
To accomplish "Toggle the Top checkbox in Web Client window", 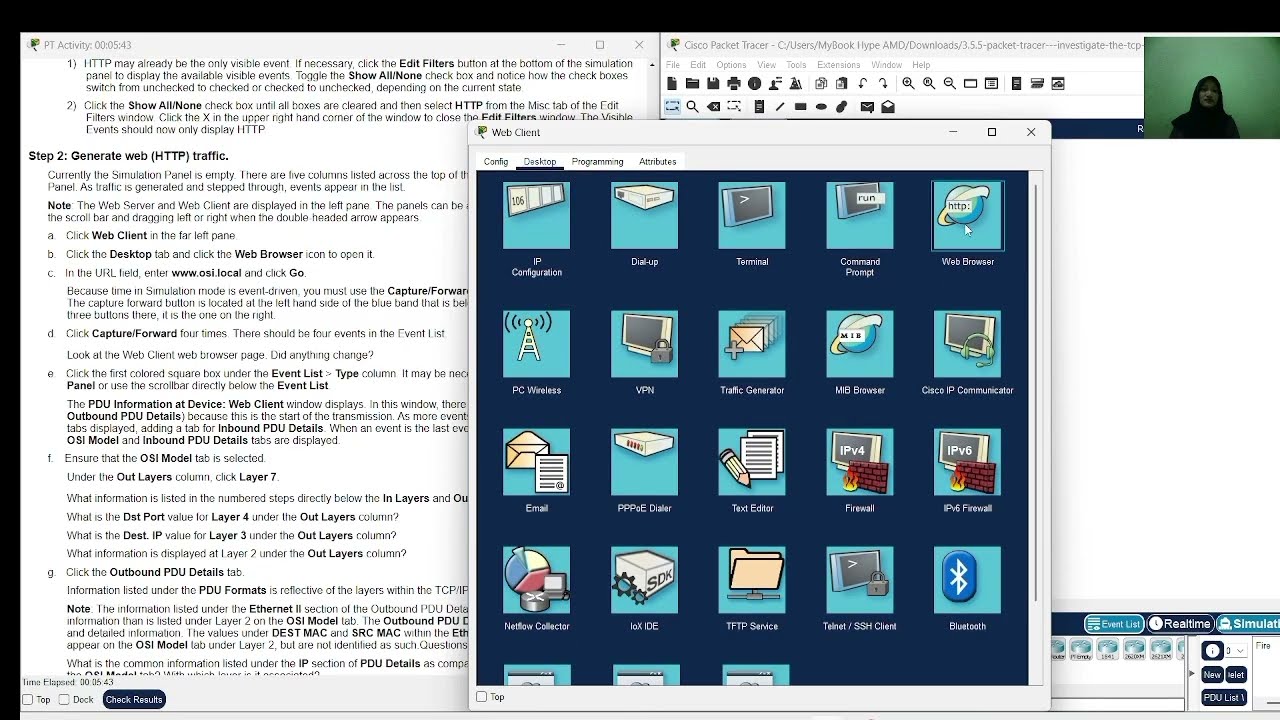I will point(482,697).
